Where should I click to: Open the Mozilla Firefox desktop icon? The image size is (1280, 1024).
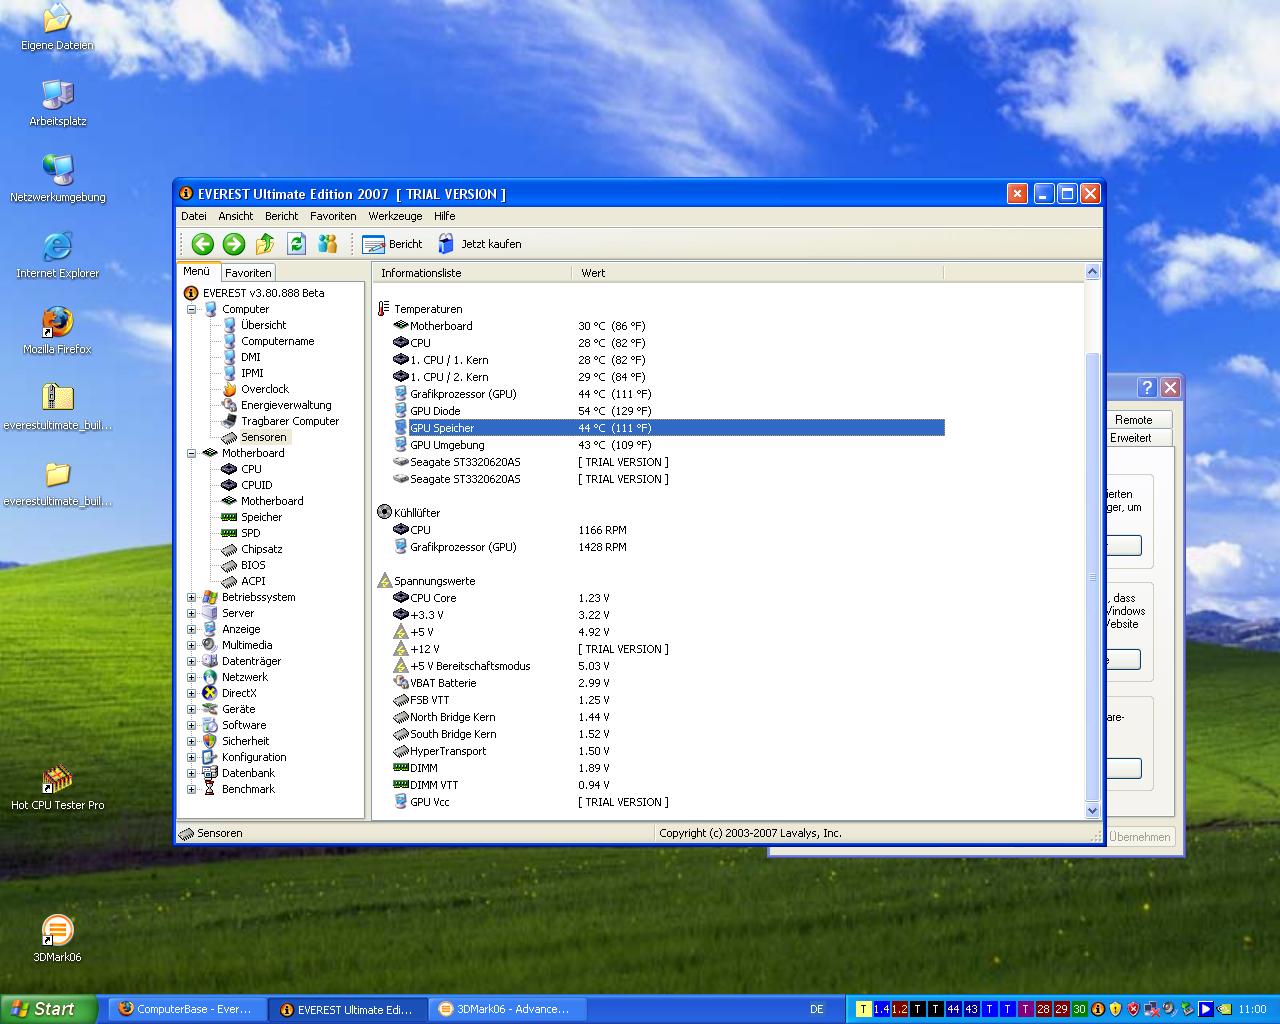pos(57,331)
